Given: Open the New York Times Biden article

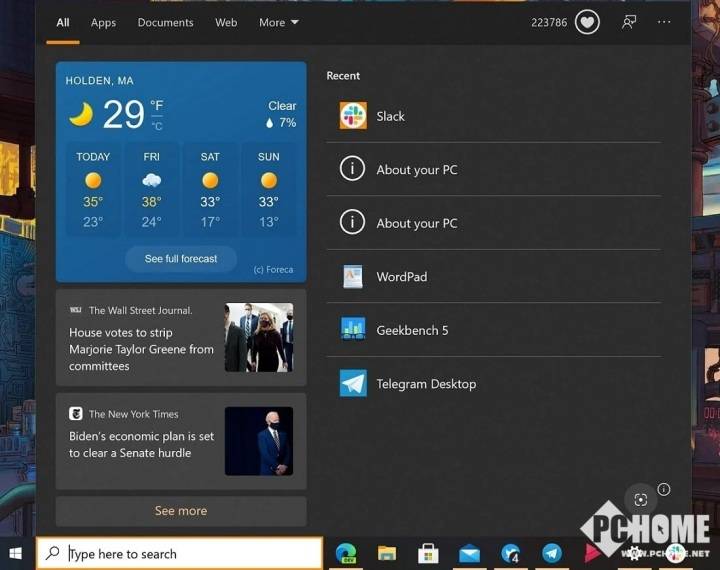Looking at the screenshot, I should 181,441.
